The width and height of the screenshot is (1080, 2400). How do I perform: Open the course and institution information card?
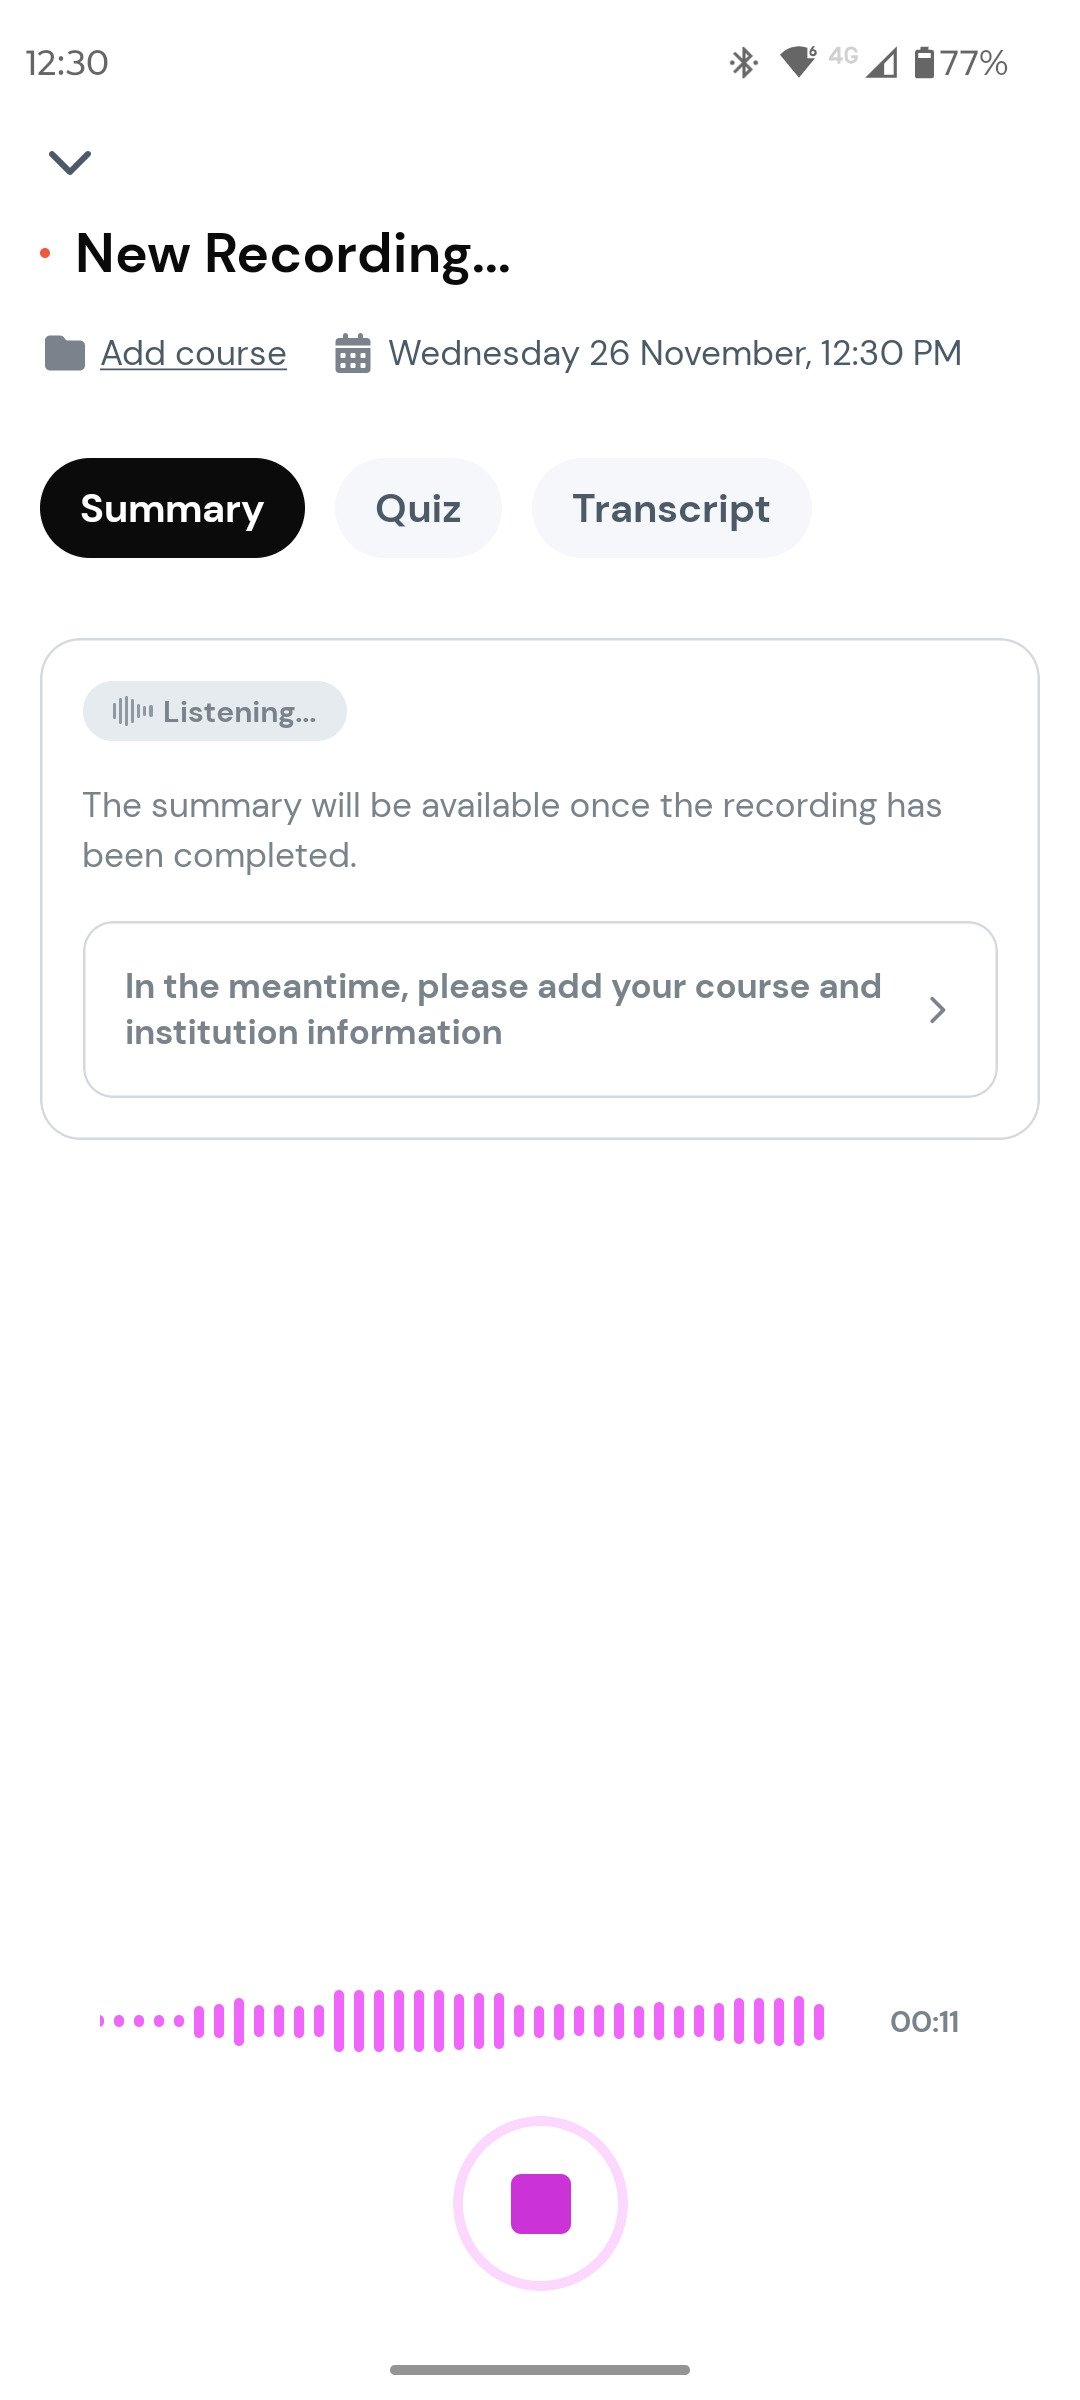[x=502, y=1009]
